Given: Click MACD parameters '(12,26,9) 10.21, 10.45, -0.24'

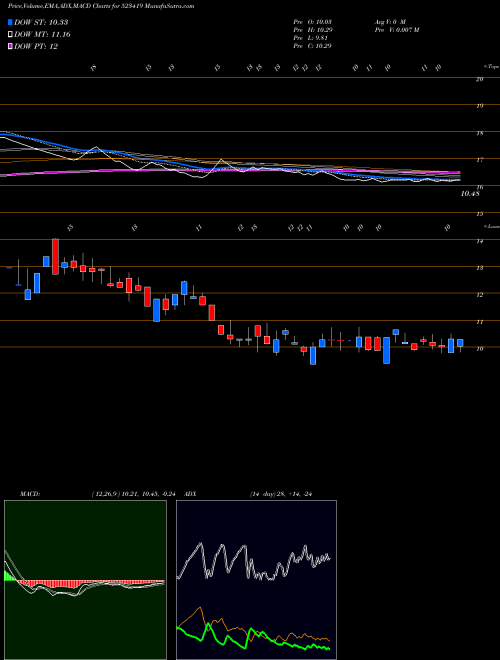Looking at the screenshot, I should tap(136, 494).
